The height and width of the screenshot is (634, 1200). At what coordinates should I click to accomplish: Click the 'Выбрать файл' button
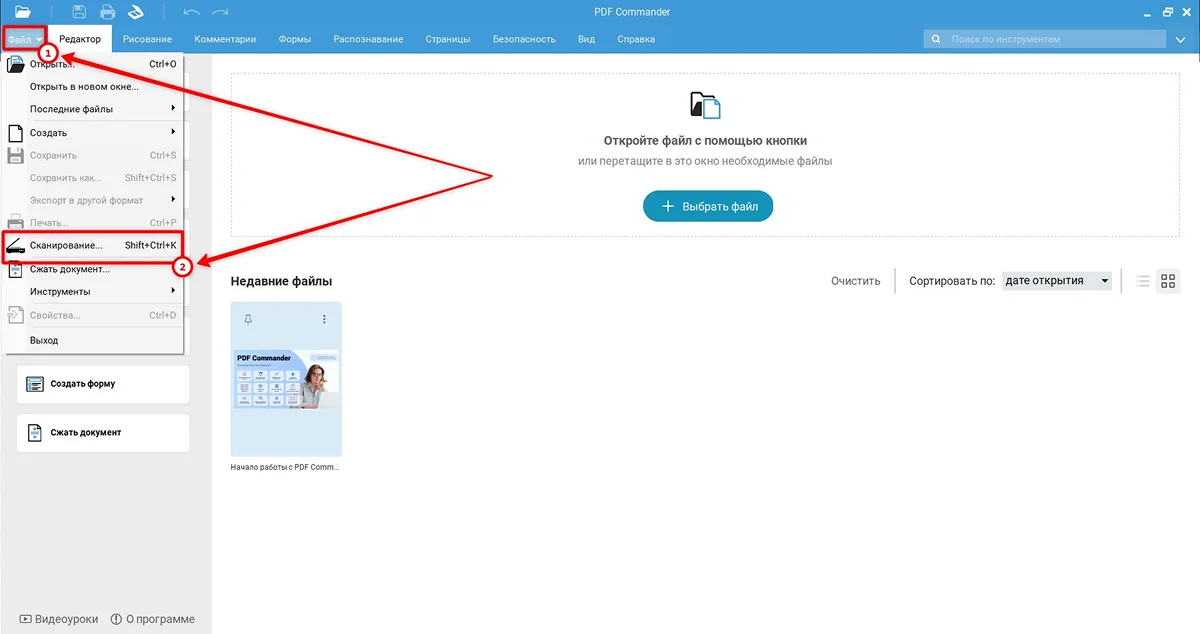click(707, 207)
